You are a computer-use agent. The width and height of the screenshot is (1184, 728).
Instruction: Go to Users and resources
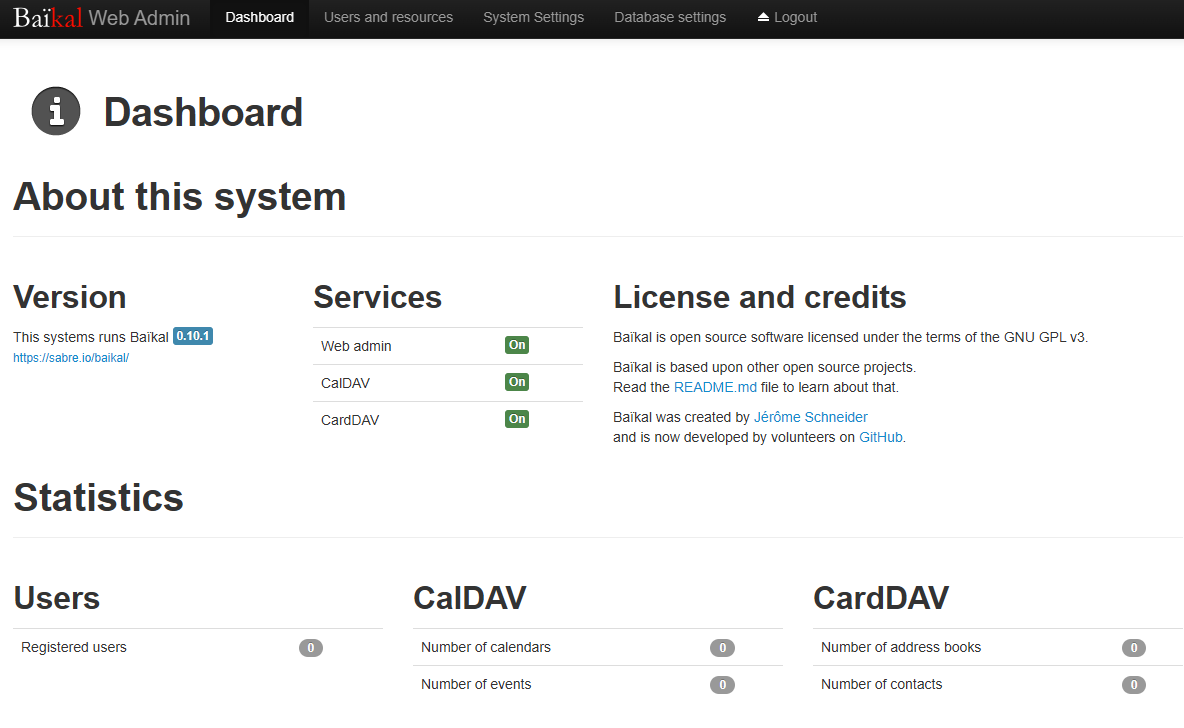pyautogui.click(x=388, y=17)
